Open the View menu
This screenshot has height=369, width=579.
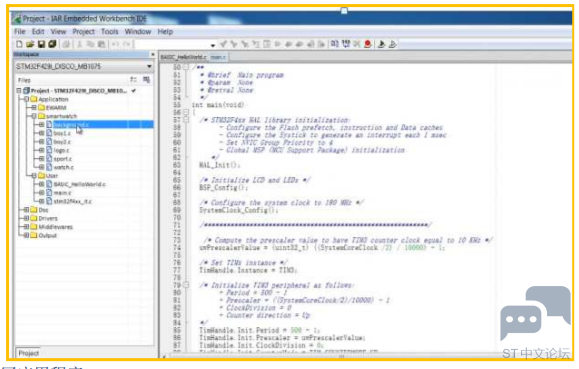point(58,32)
